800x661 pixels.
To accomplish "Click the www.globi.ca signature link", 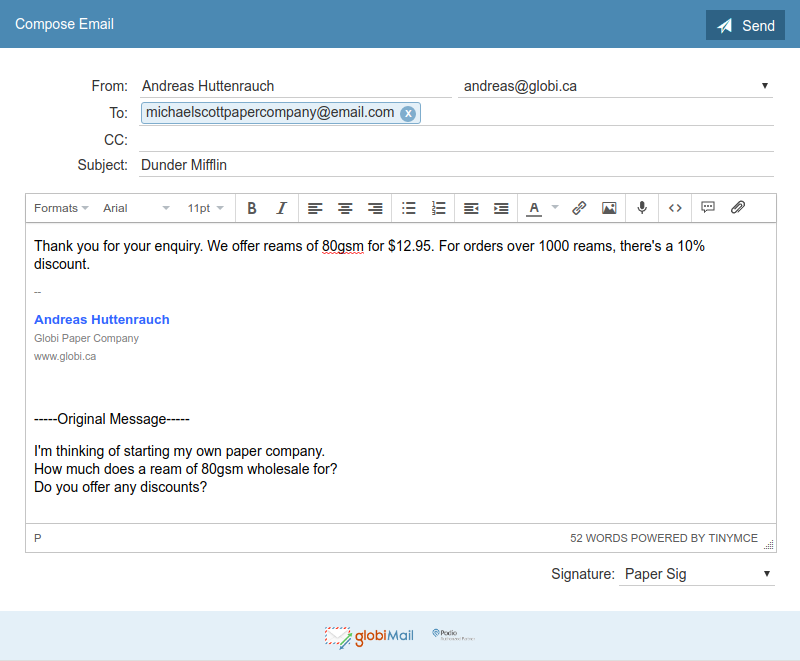I will [65, 356].
